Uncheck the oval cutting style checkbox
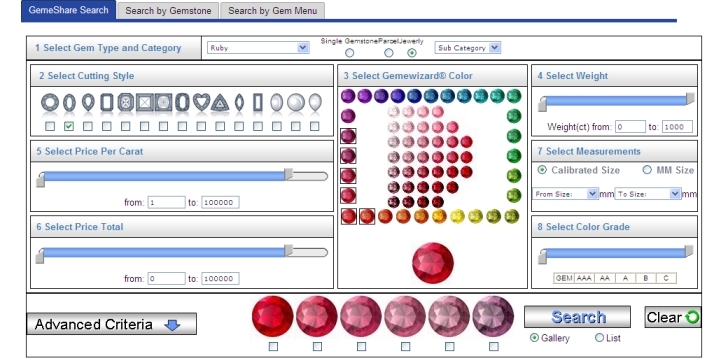 [x=69, y=126]
